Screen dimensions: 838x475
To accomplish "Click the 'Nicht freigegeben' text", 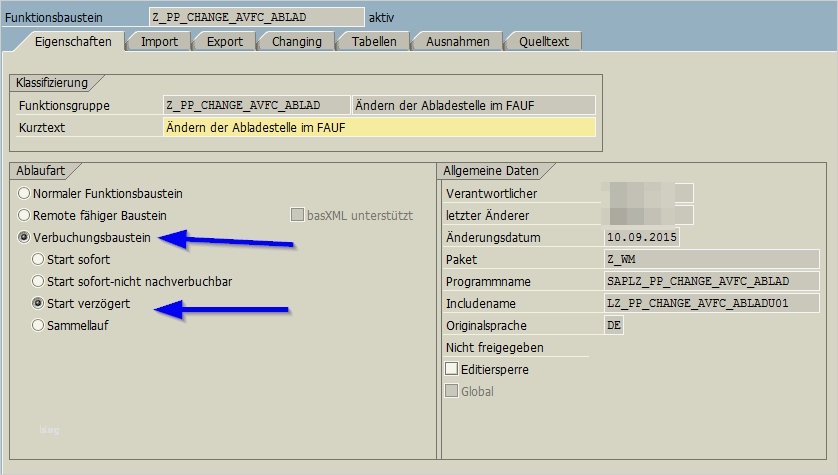I will click(495, 347).
